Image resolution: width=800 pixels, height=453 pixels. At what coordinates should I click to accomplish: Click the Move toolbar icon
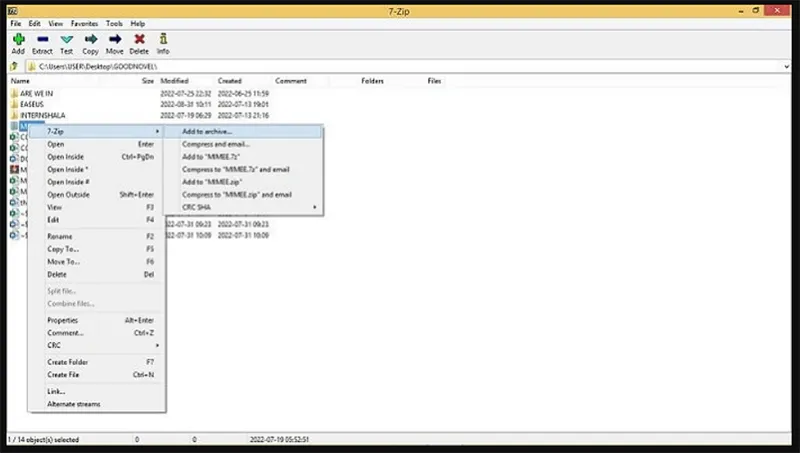pos(115,39)
